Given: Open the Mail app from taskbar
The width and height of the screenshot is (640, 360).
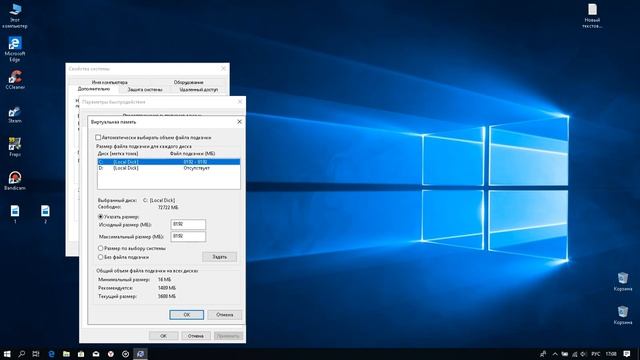Looking at the screenshot, I should click(x=96, y=354).
